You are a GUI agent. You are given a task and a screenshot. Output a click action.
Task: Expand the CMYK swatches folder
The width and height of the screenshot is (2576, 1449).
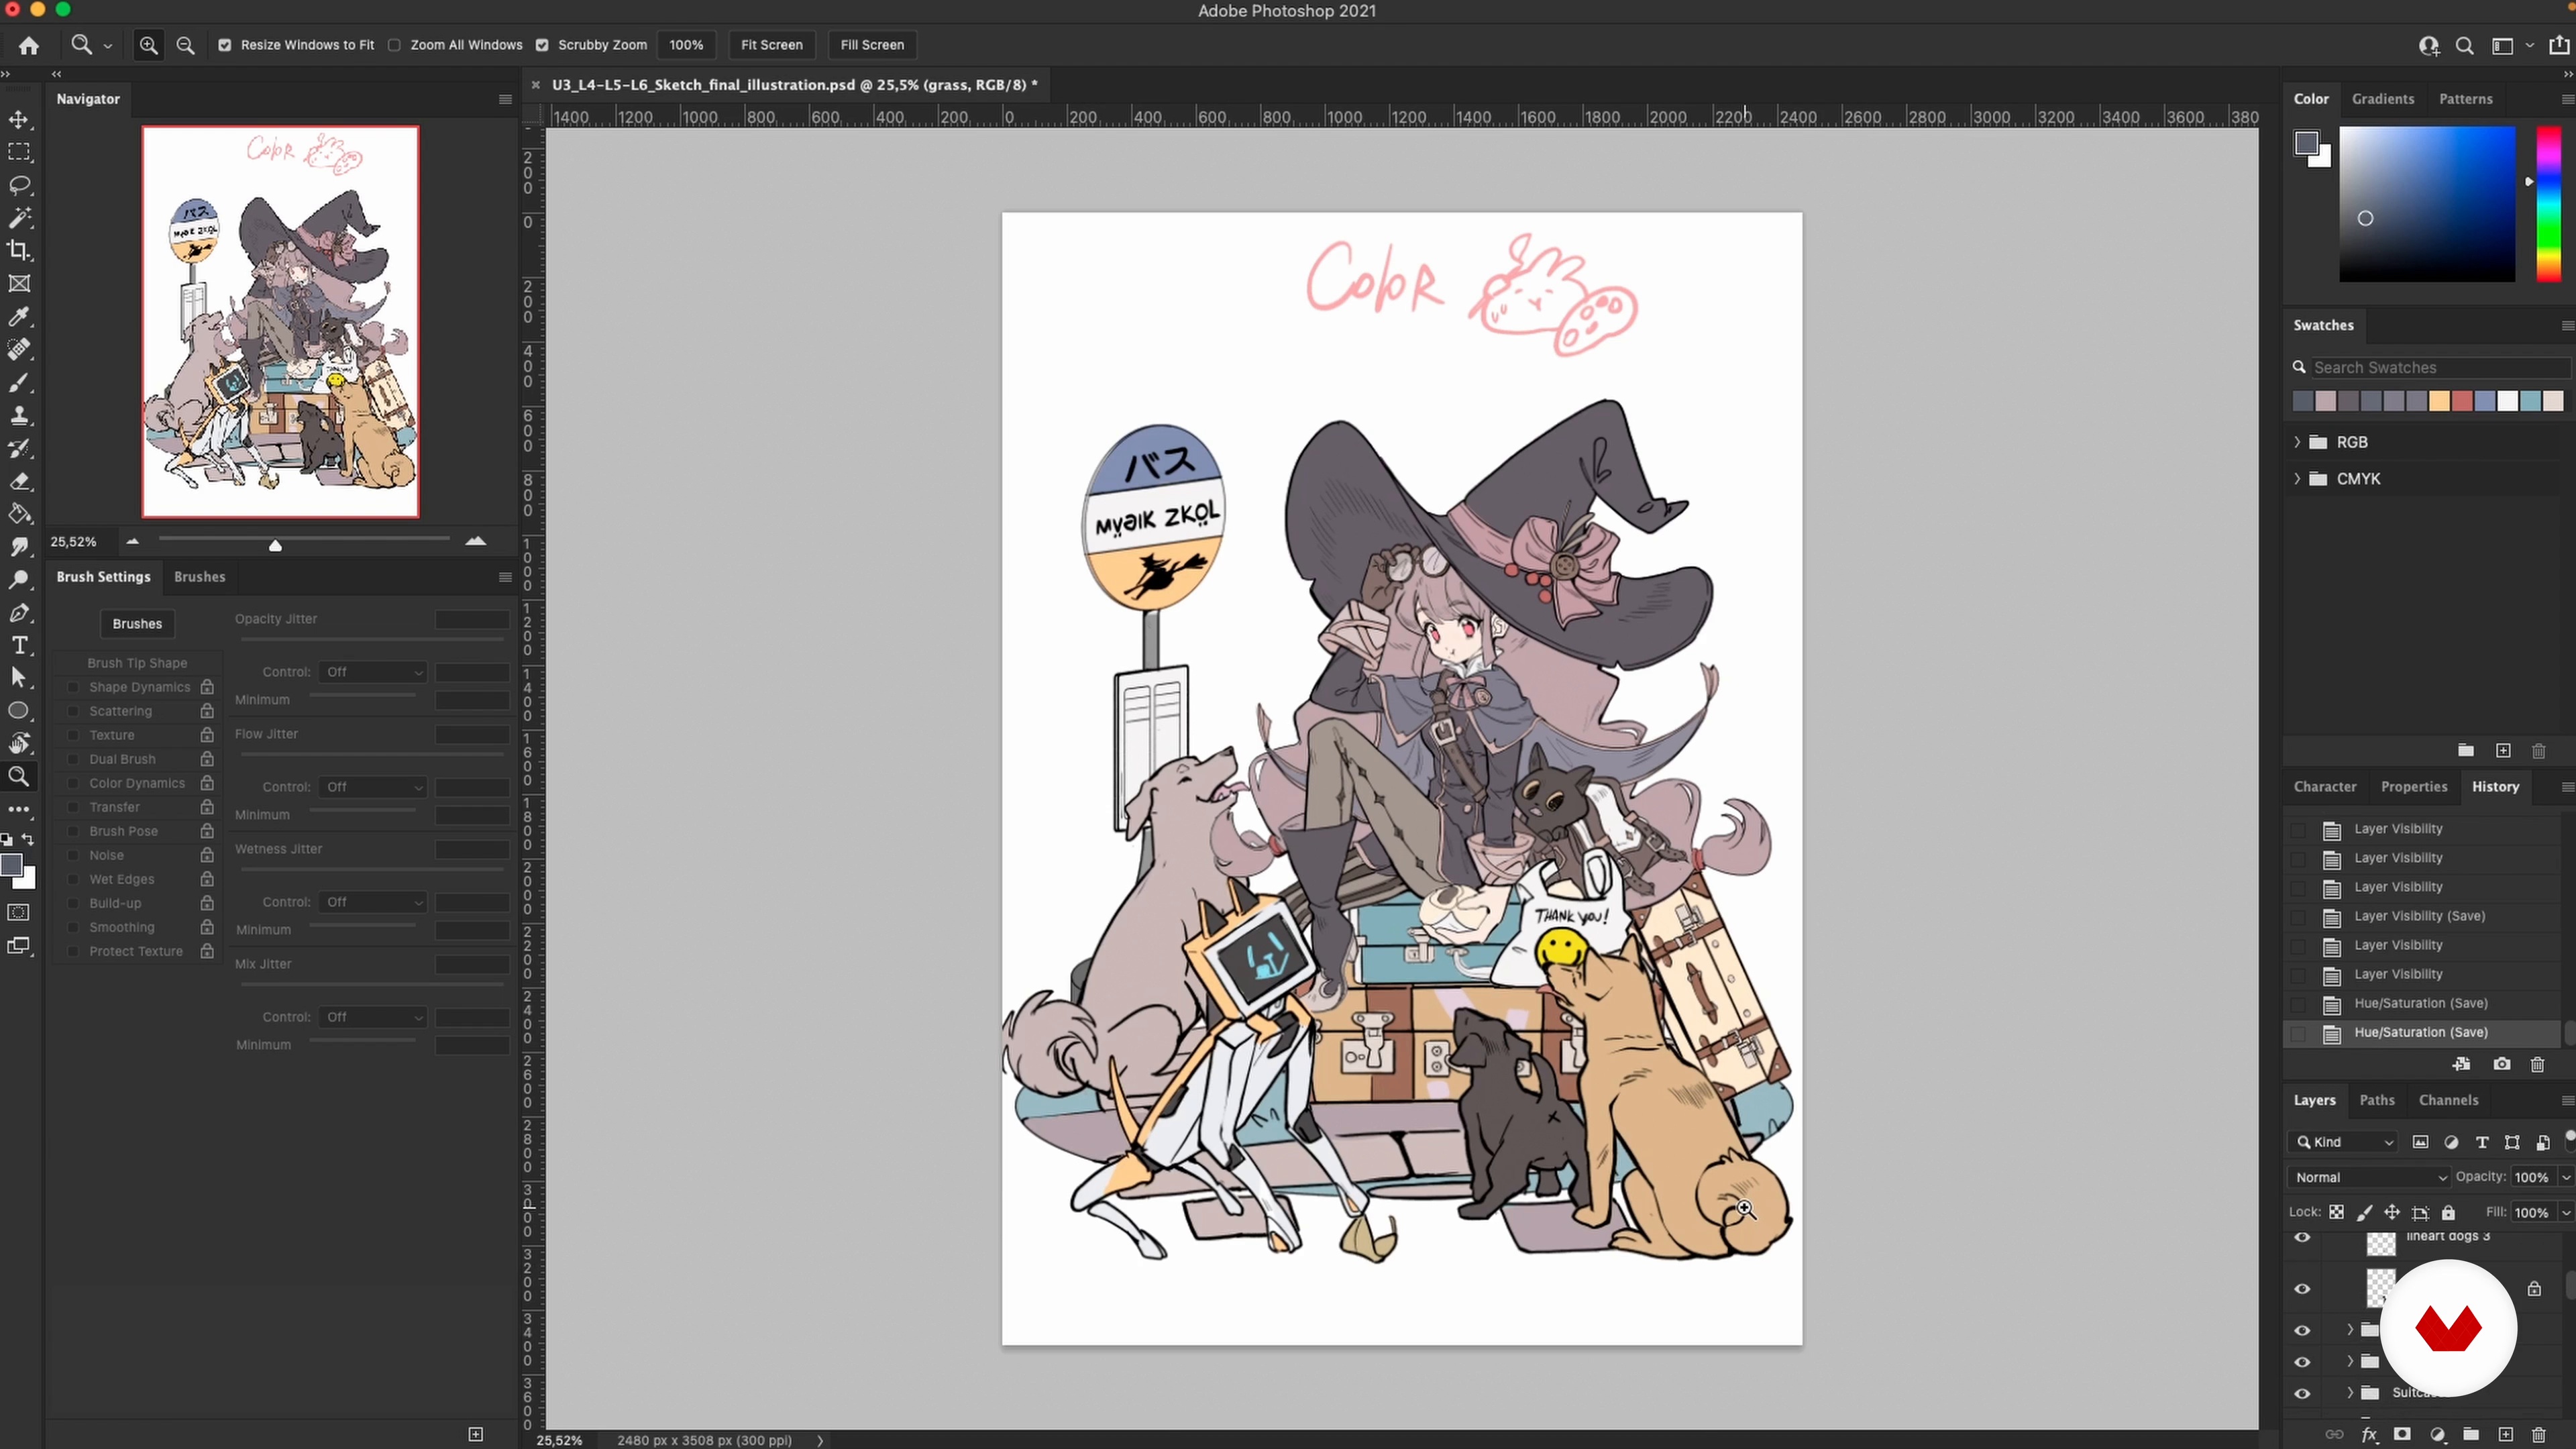pos(2297,479)
